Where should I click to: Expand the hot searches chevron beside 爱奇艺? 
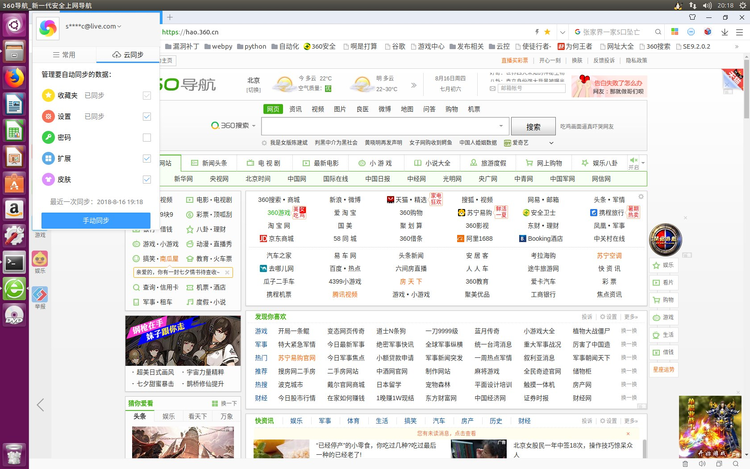click(551, 143)
